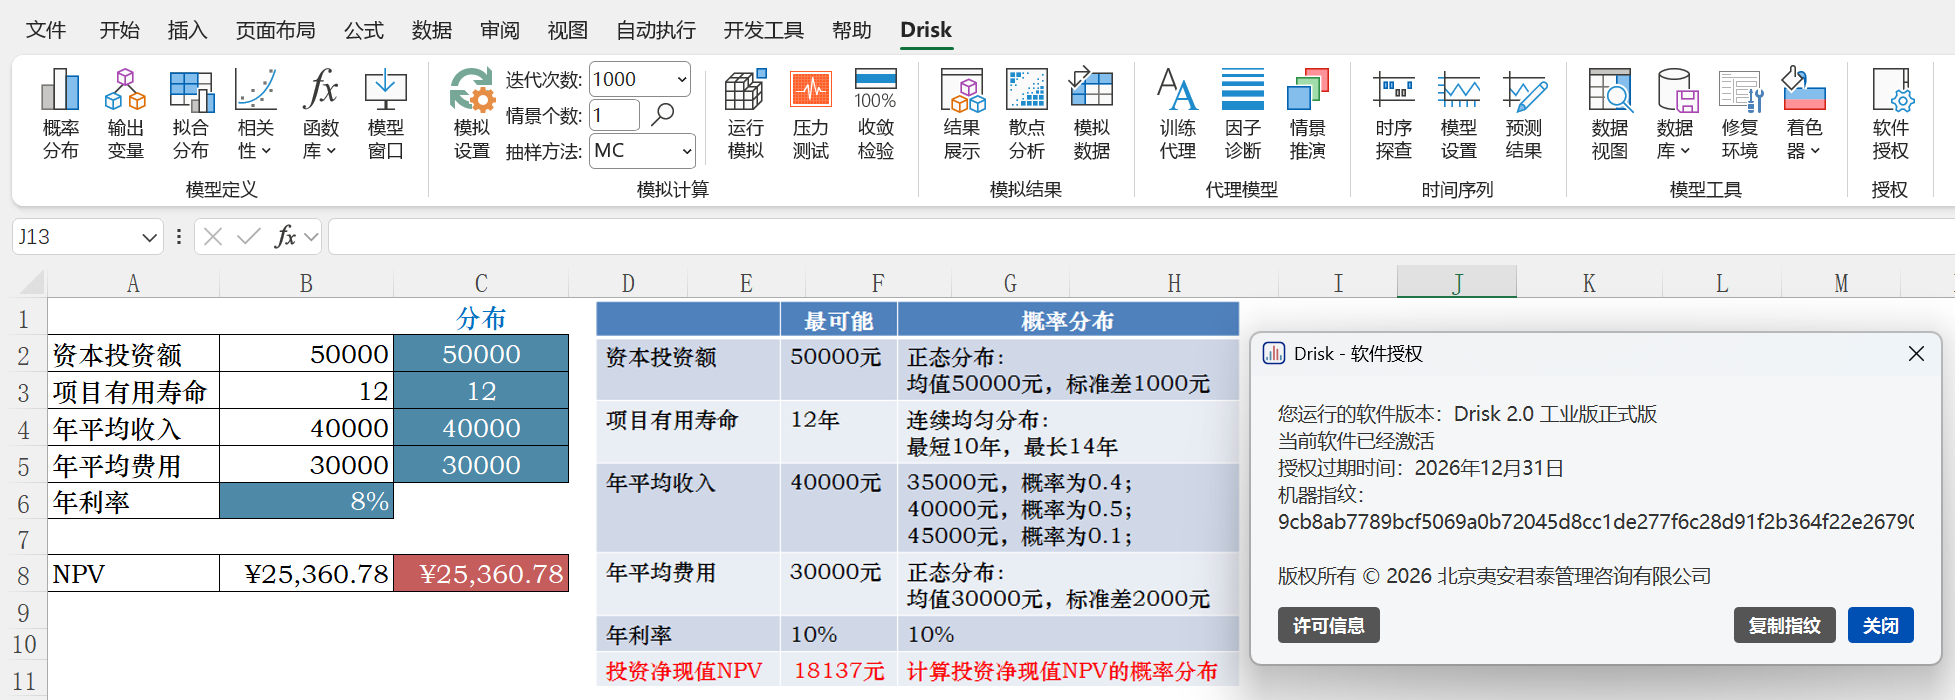1955x700 pixels.
Task: Open the 帮助 Help tab
Action: (x=852, y=30)
